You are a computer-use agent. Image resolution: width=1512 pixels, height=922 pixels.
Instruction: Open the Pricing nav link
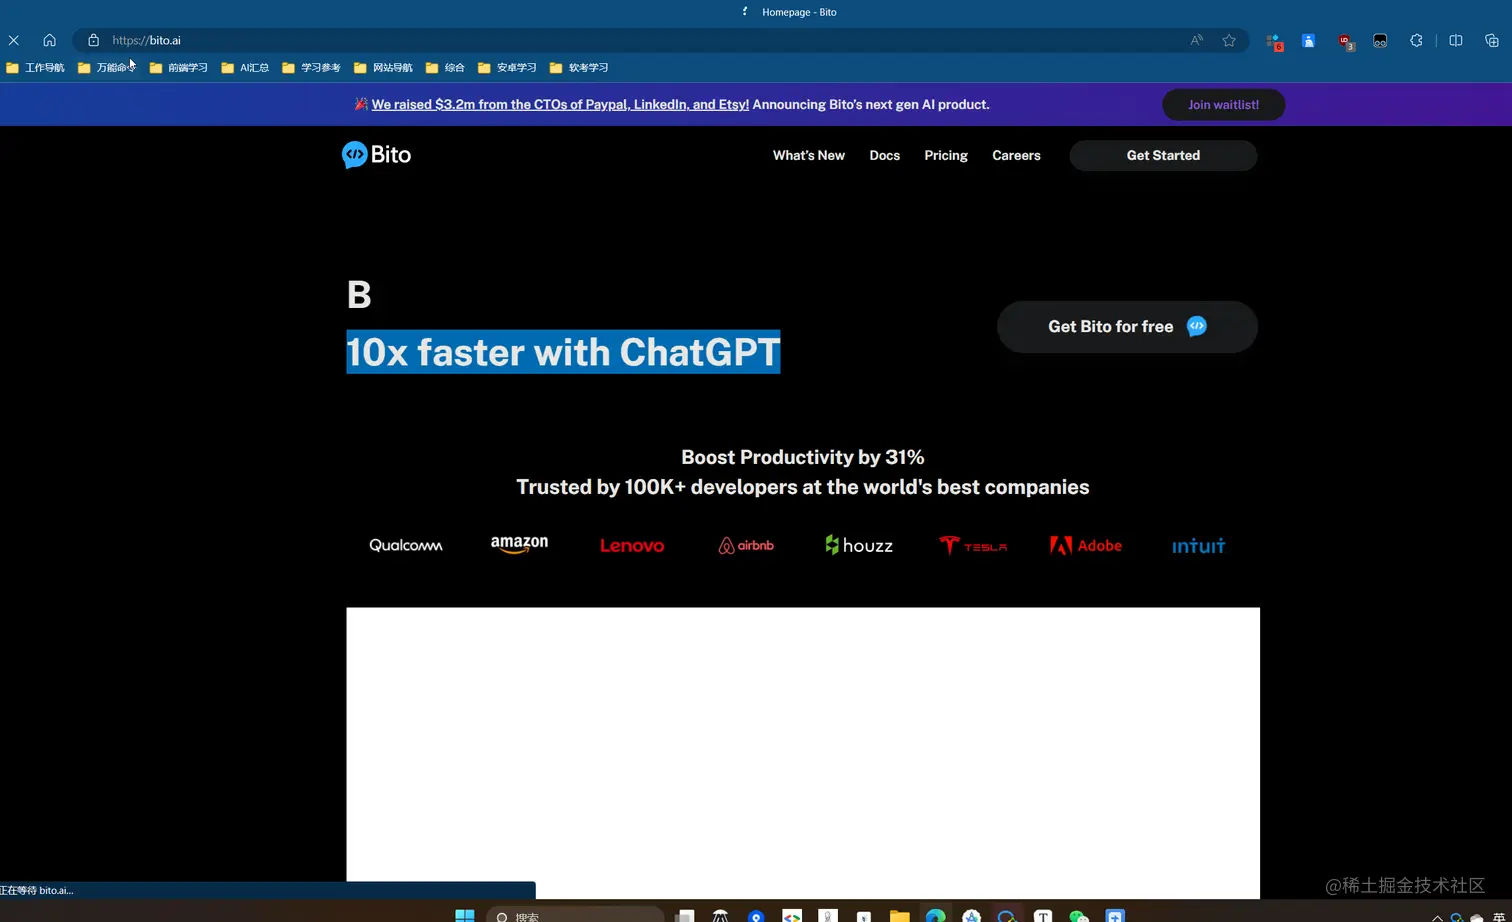tap(946, 155)
